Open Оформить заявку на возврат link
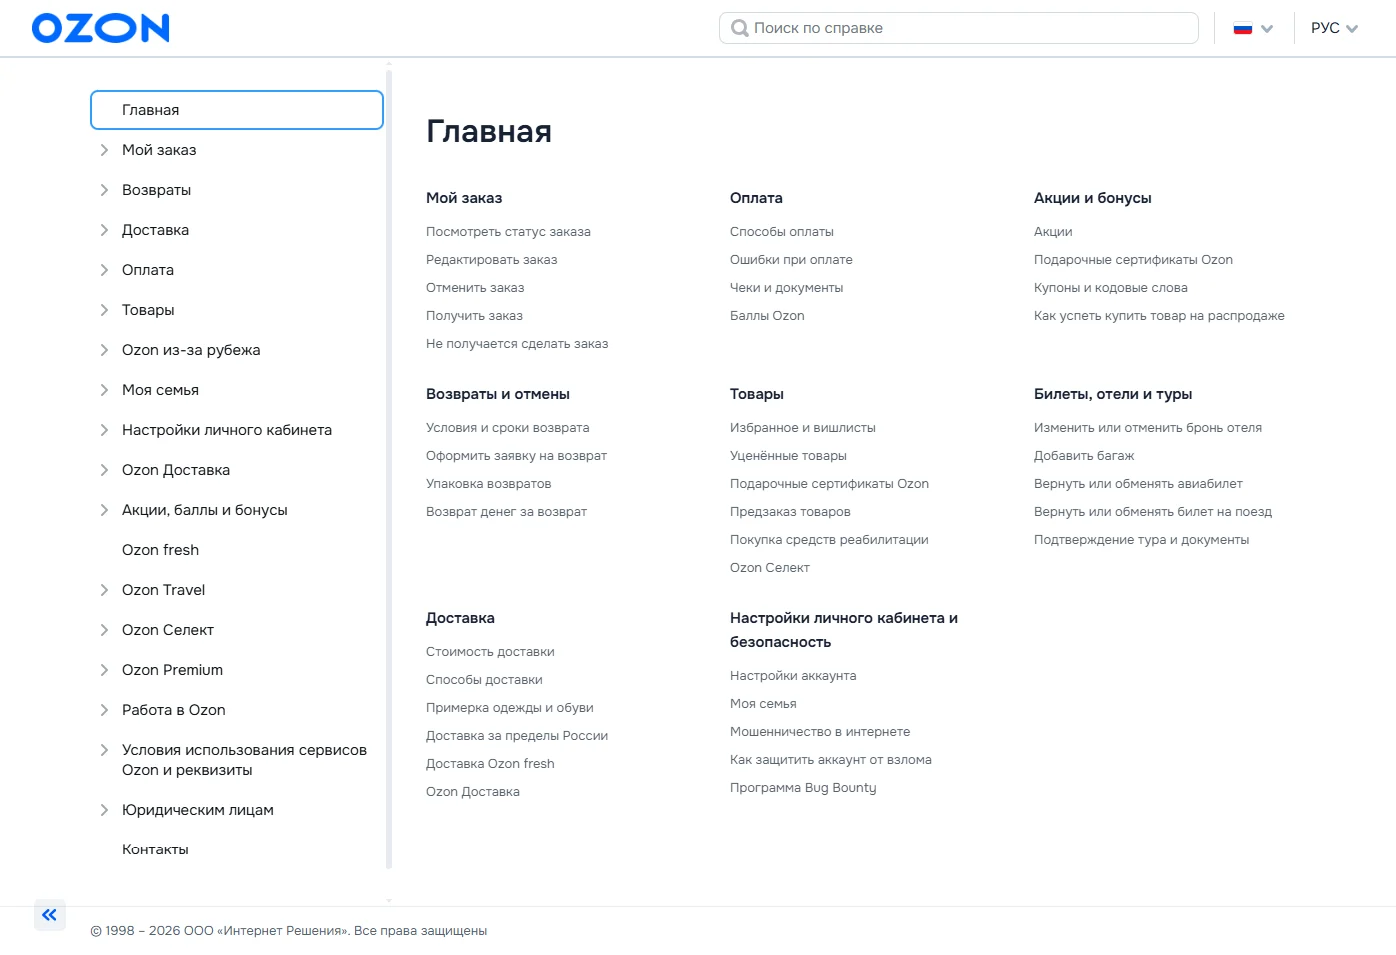1396x955 pixels. 516,456
